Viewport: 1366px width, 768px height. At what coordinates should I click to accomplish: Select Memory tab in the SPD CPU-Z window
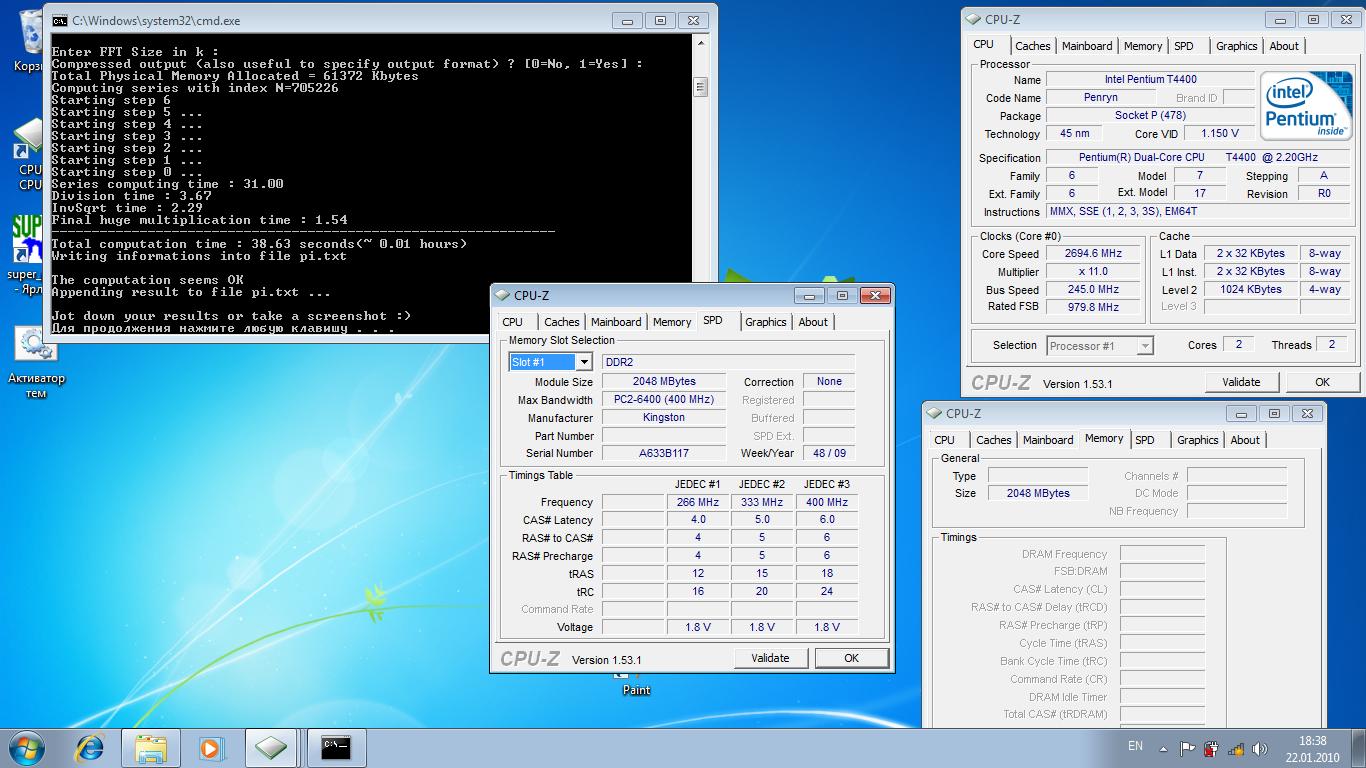tap(672, 322)
